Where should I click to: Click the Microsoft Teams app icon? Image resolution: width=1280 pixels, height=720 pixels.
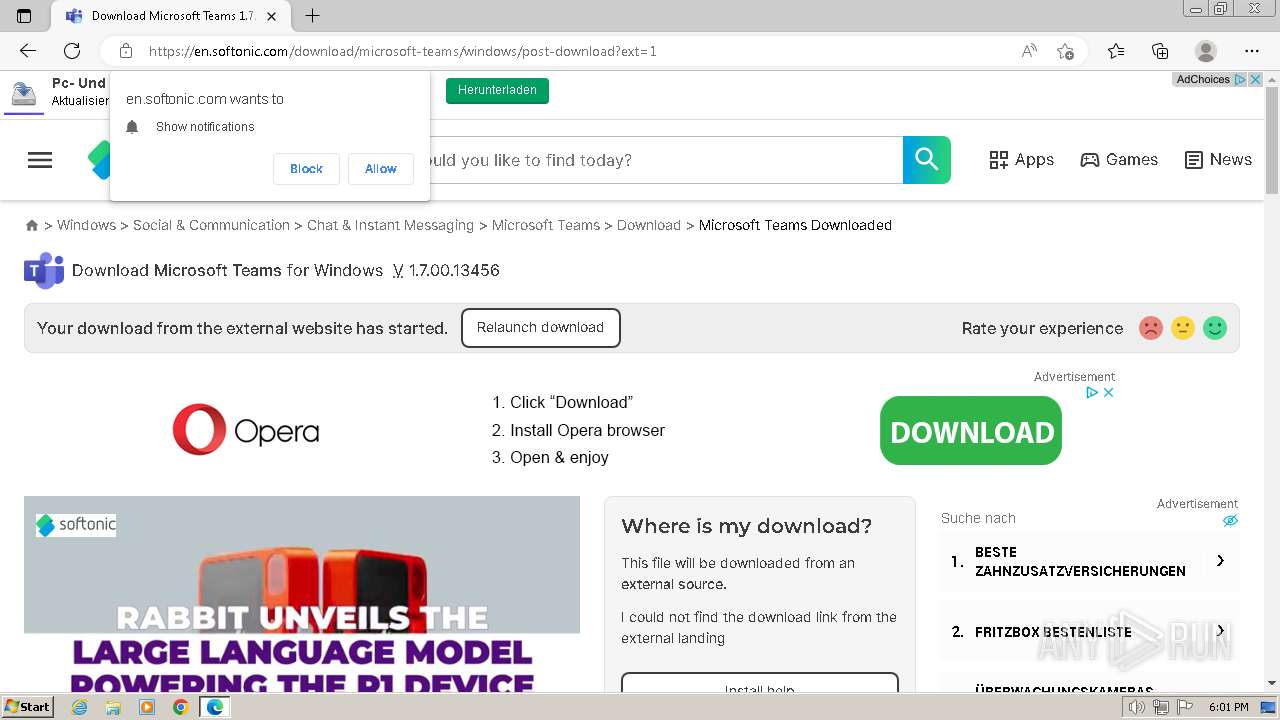[44, 271]
